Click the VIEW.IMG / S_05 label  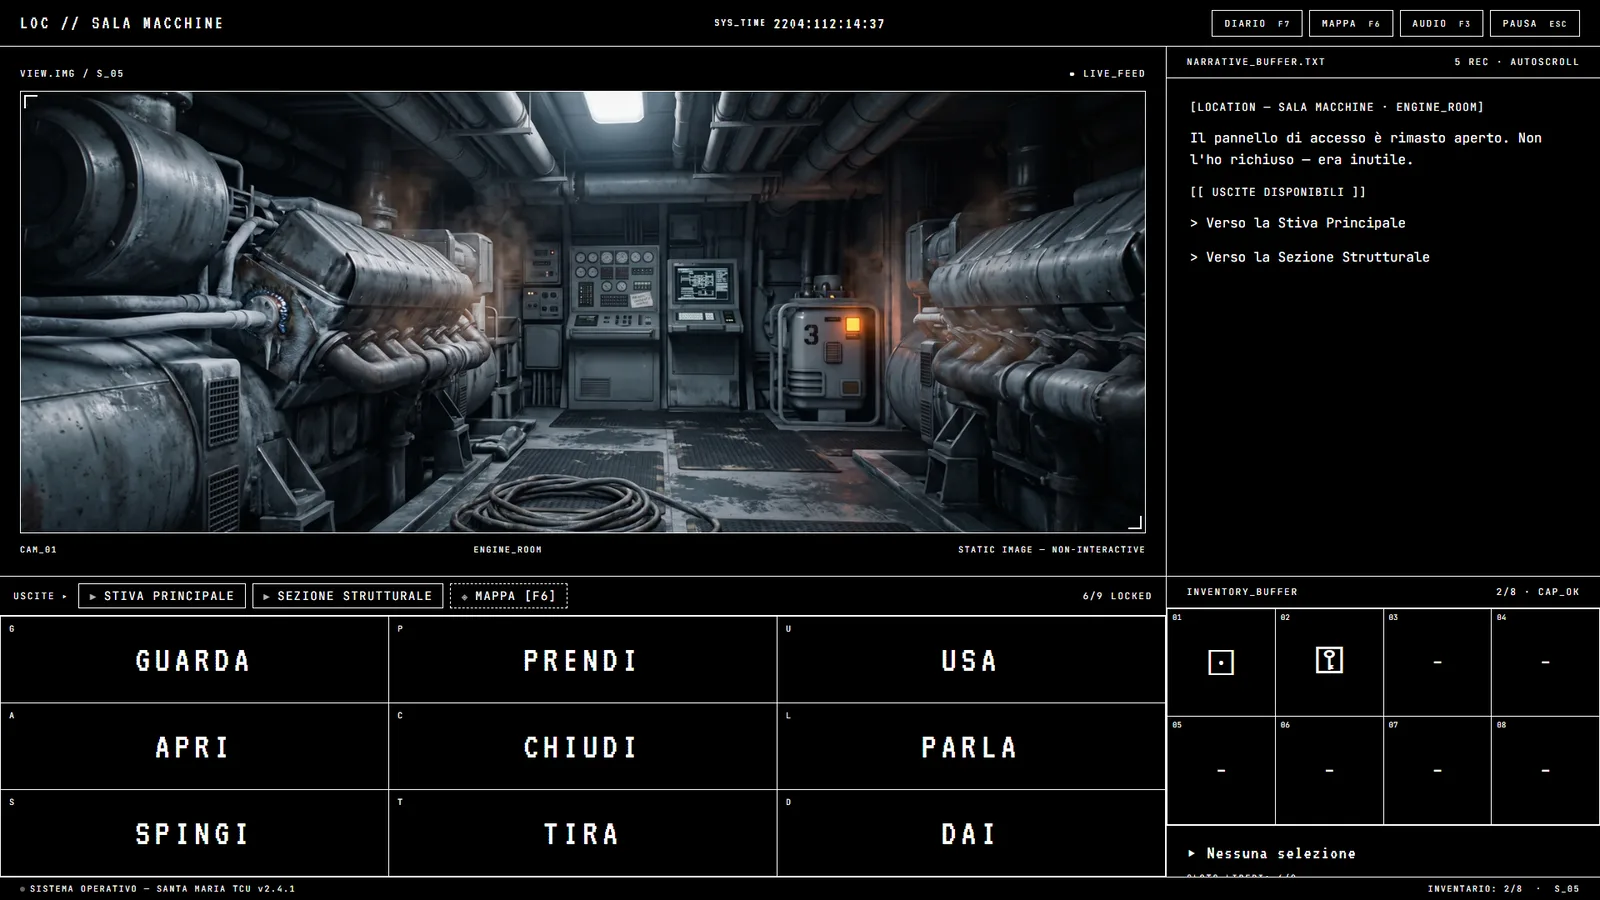tap(72, 74)
